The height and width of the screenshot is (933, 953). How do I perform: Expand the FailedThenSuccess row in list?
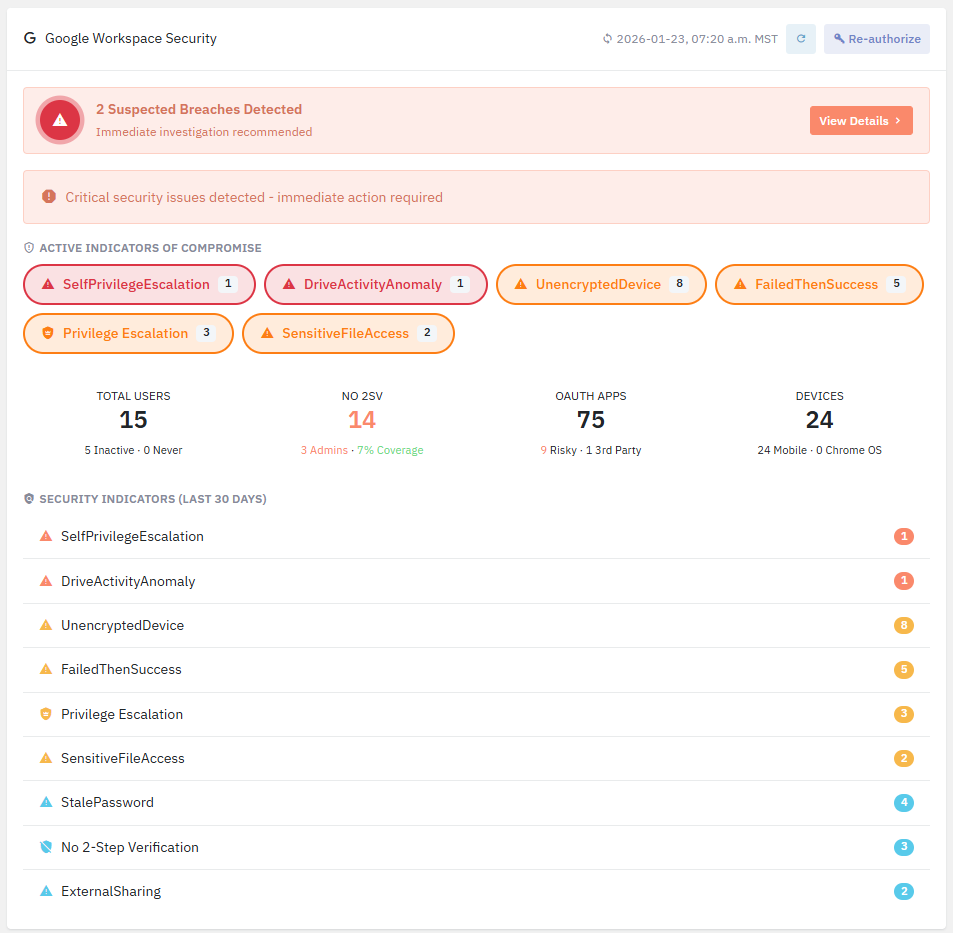476,670
